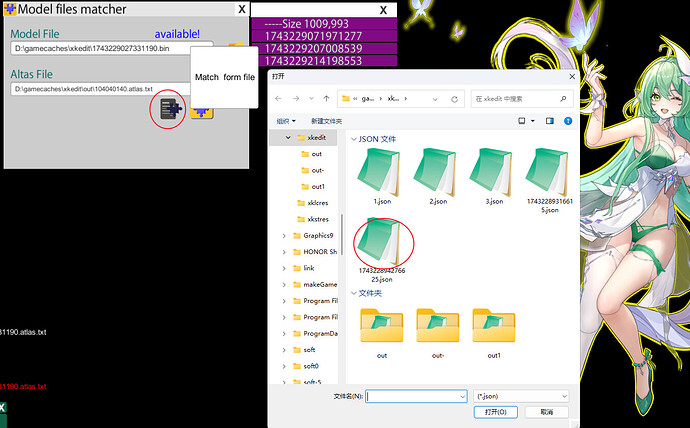
Task: Expand the Graphics9 tree node
Action: point(284,236)
